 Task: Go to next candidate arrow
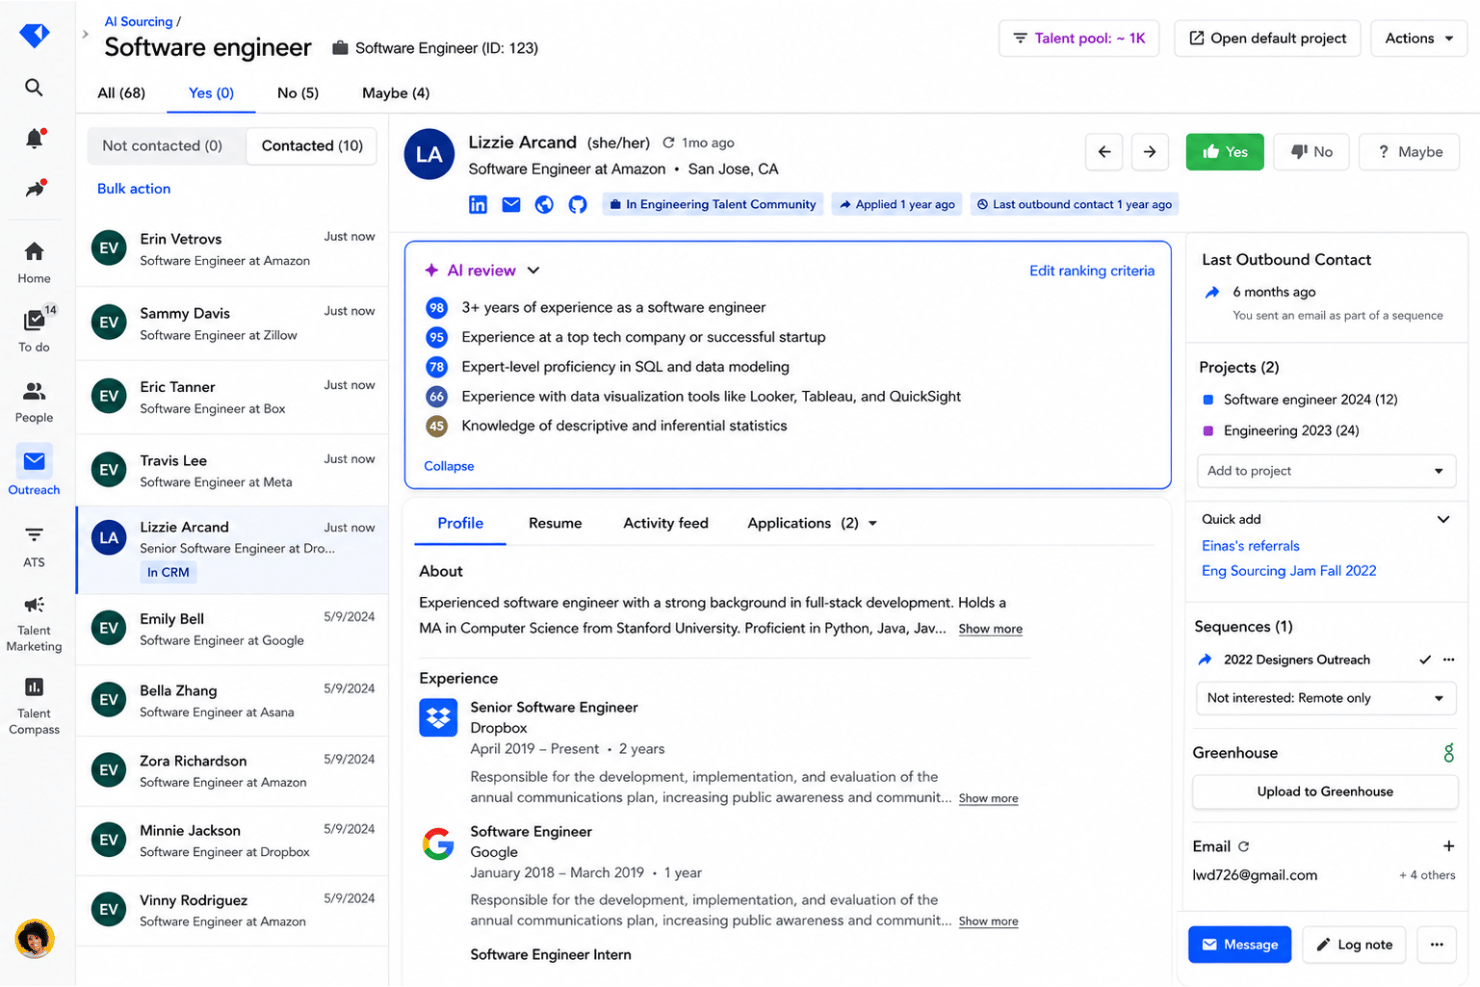click(1150, 152)
